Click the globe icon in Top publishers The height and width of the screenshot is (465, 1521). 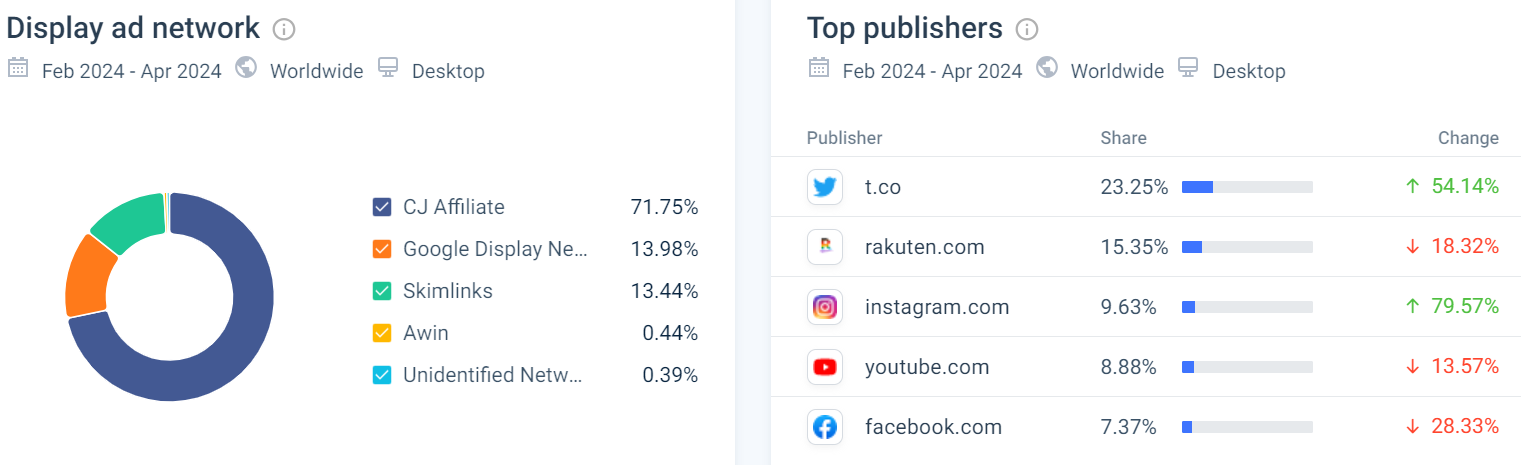[x=1047, y=69]
